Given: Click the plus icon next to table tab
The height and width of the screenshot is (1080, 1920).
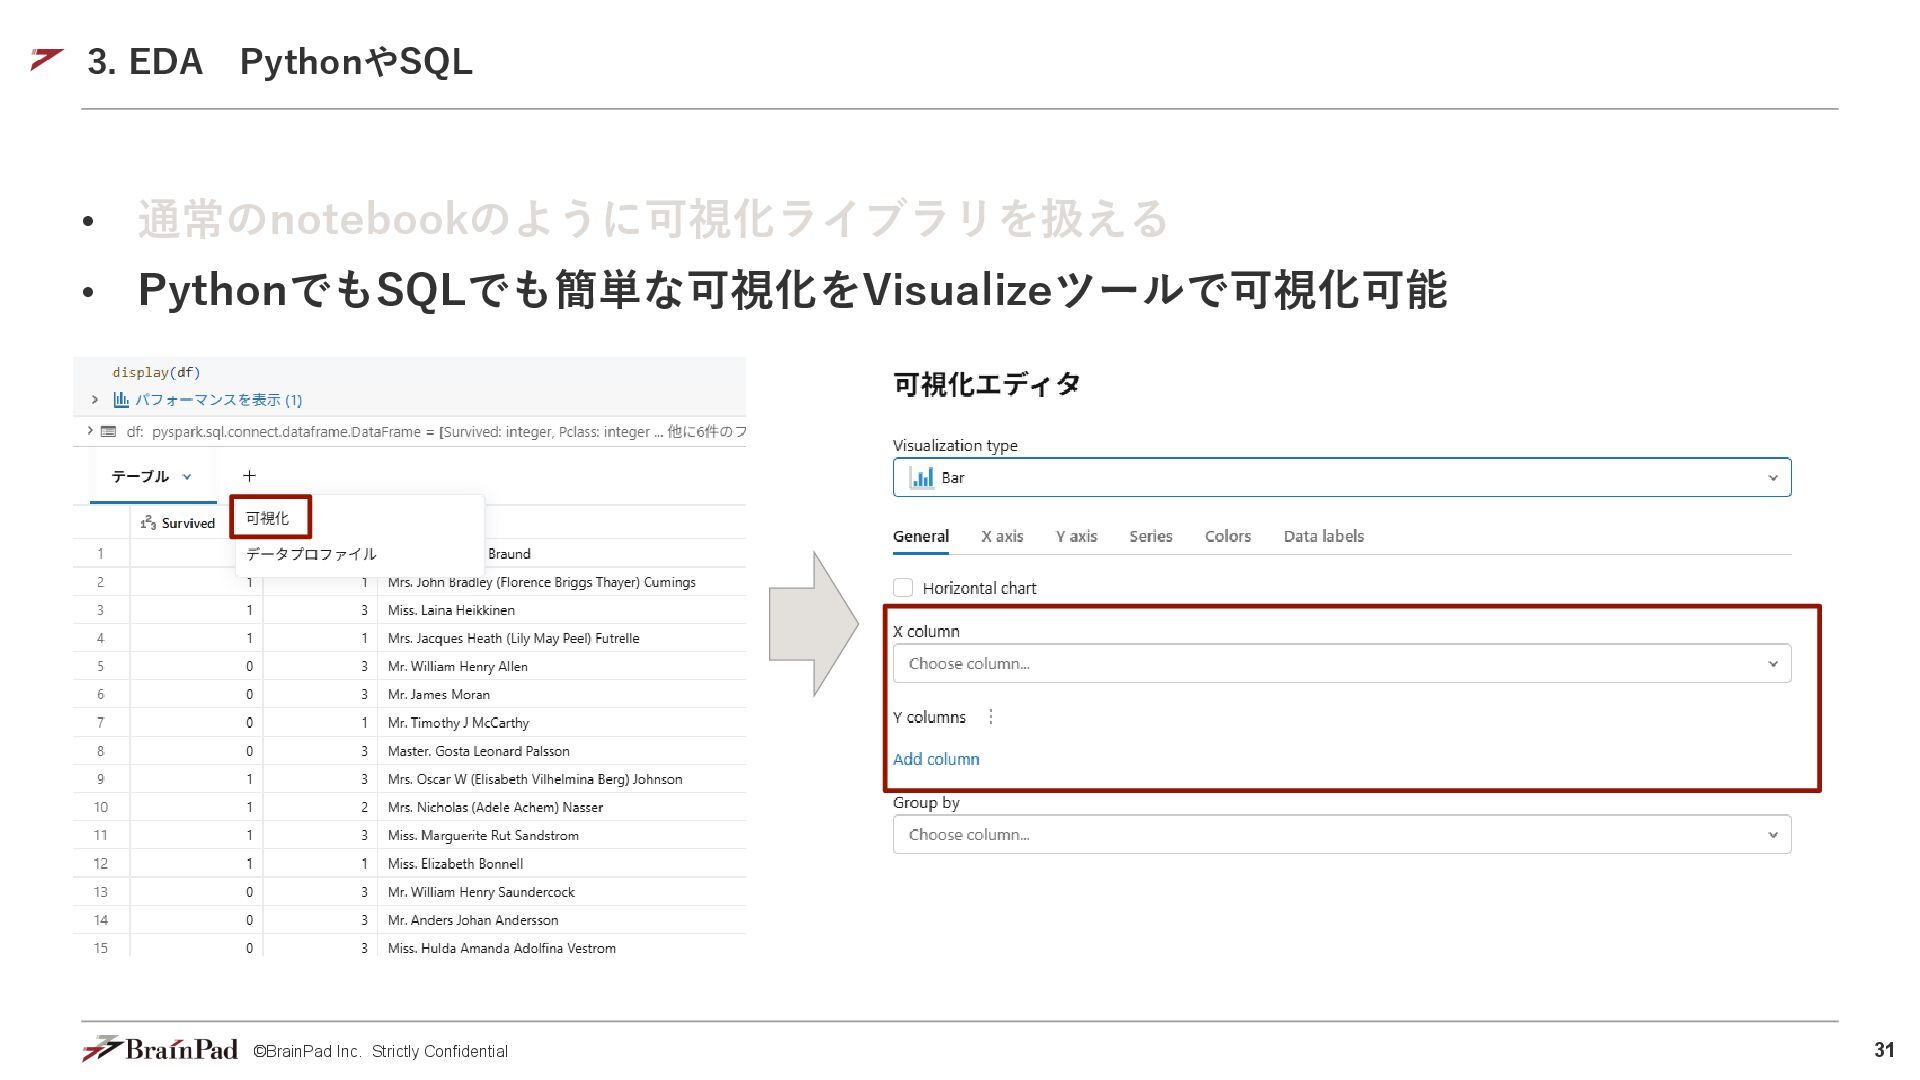Looking at the screenshot, I should 249,476.
